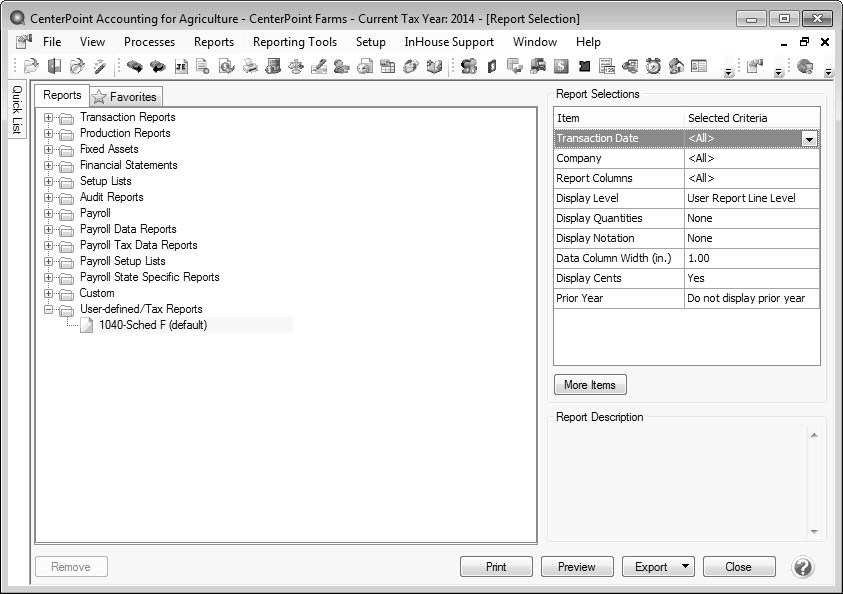The width and height of the screenshot is (843, 594).
Task: Click the check with pen toolbar icon
Action: tap(319, 66)
